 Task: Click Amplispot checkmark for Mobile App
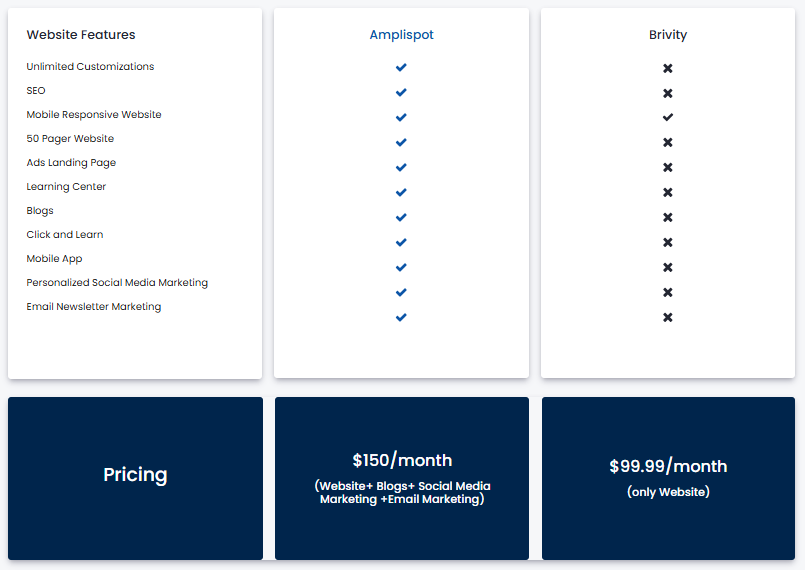pyautogui.click(x=401, y=267)
